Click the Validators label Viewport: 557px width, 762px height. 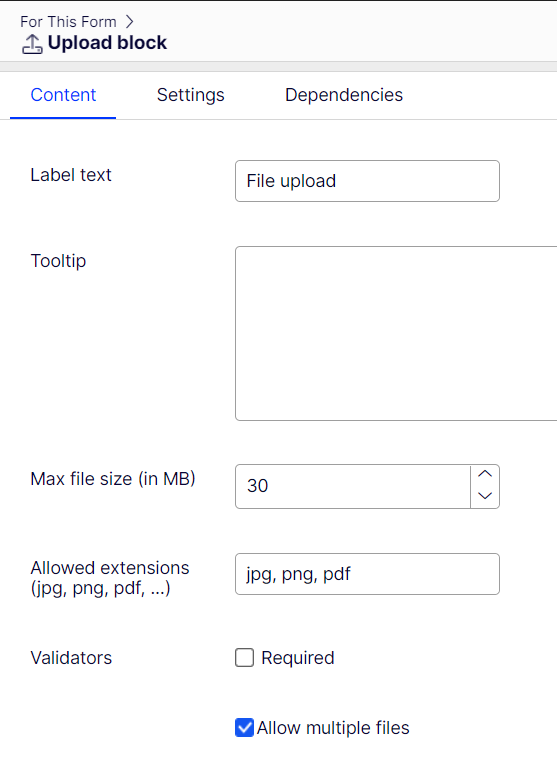point(71,658)
